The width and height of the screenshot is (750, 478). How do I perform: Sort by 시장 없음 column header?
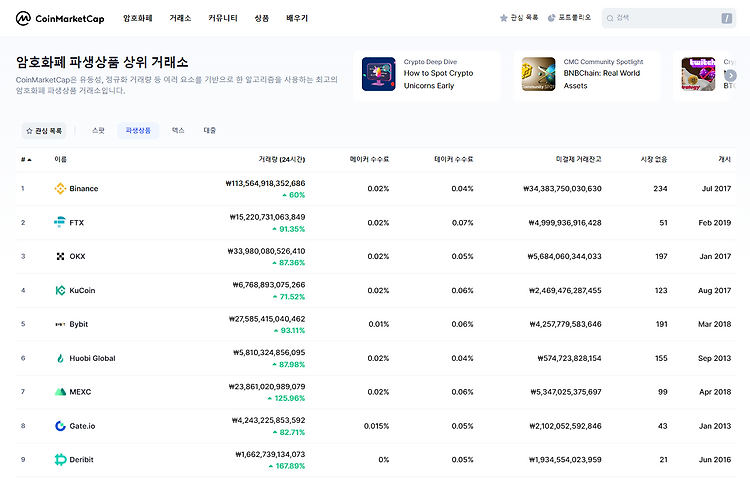[653, 159]
